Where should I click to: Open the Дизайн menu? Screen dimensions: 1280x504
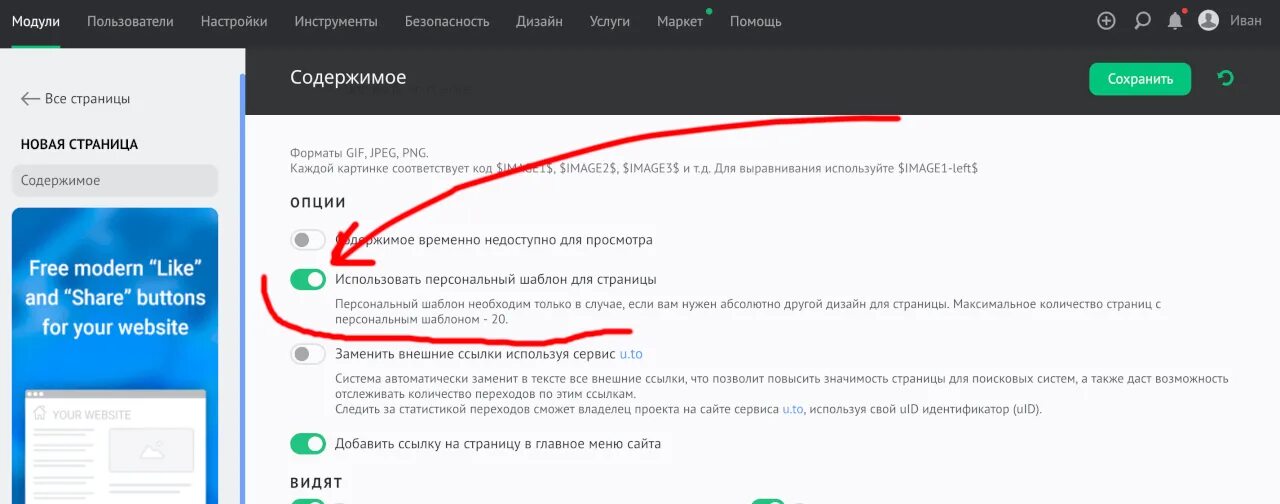coord(539,21)
